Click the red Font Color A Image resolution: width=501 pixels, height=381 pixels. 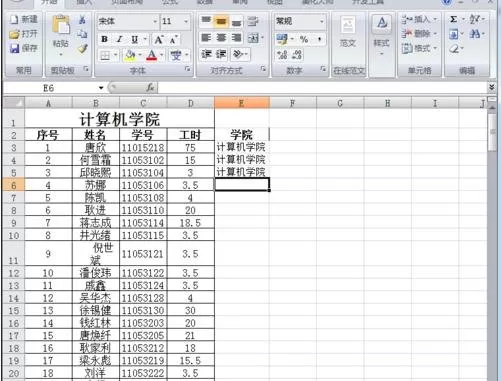152,55
